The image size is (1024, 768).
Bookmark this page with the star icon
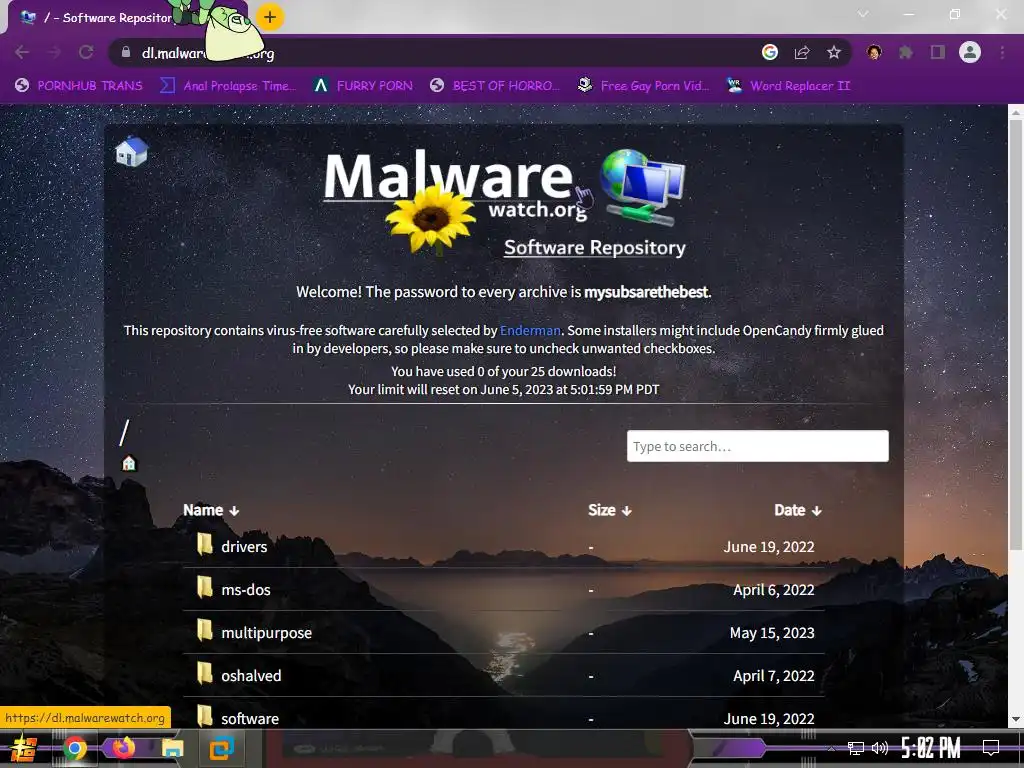[834, 52]
